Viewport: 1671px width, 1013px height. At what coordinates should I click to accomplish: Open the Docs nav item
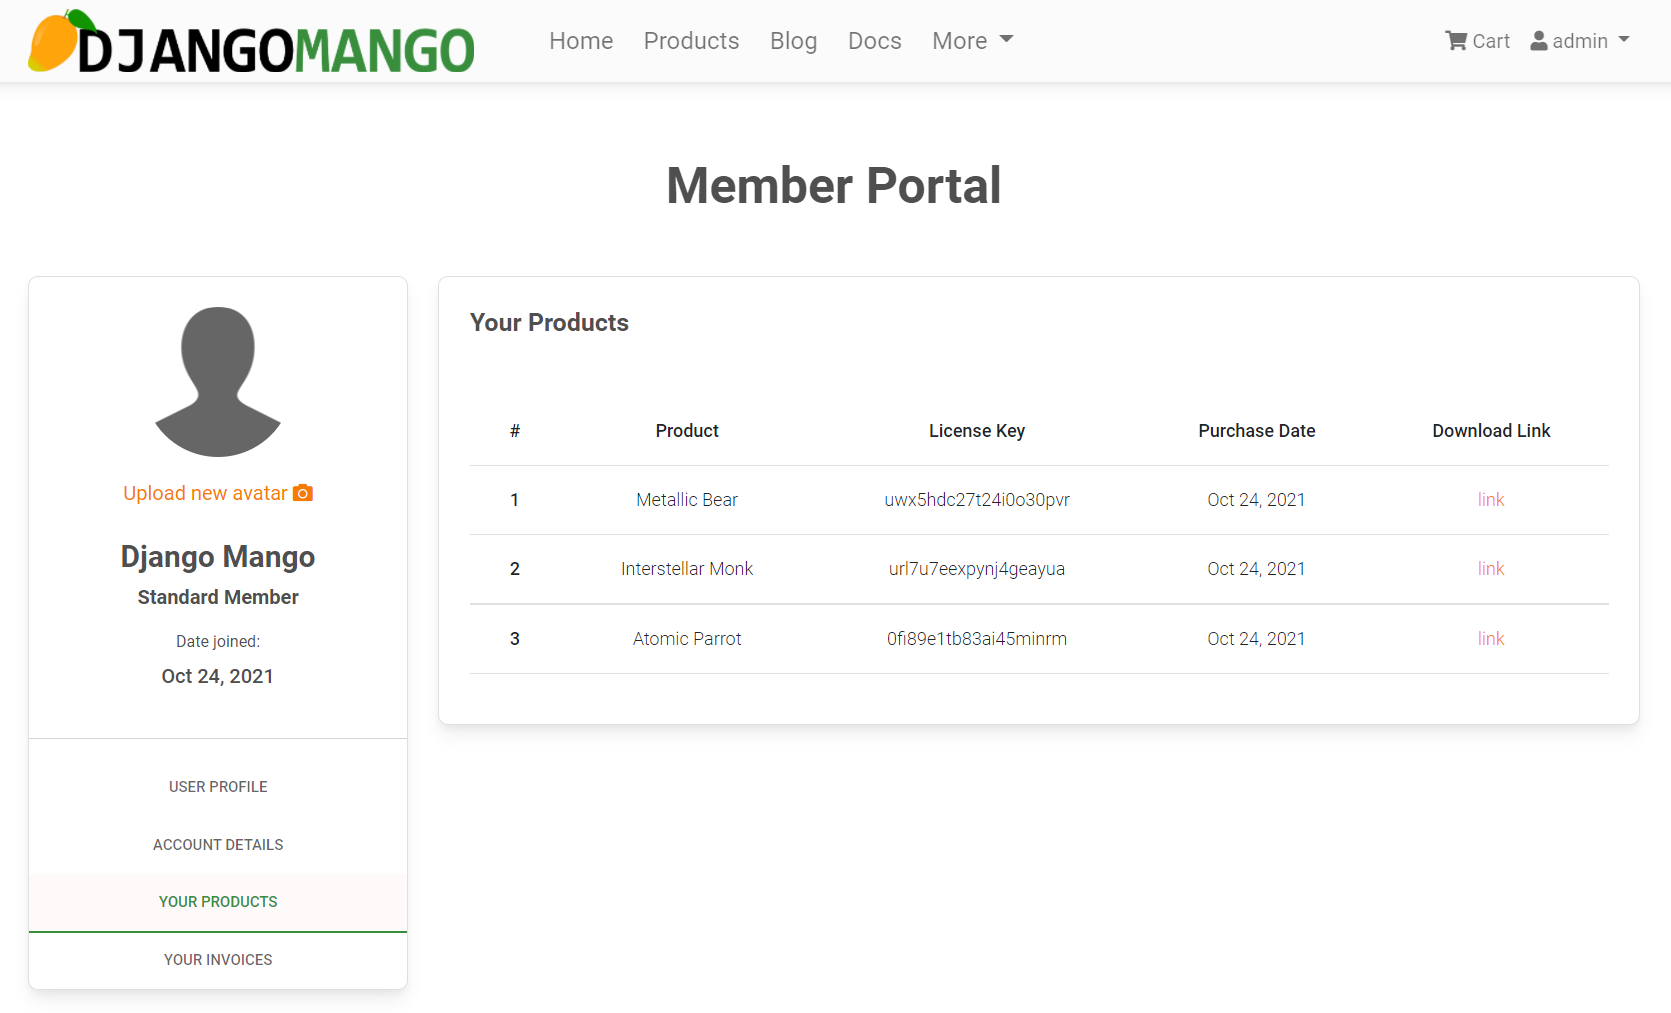pos(874,41)
